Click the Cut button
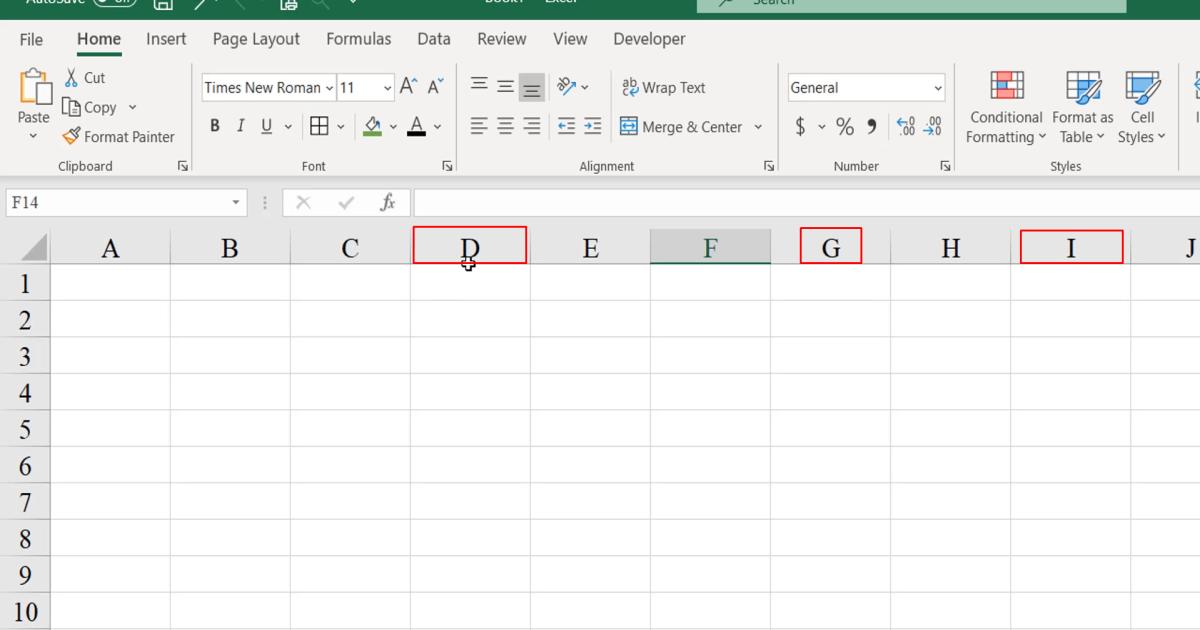The image size is (1200, 630). (x=87, y=77)
